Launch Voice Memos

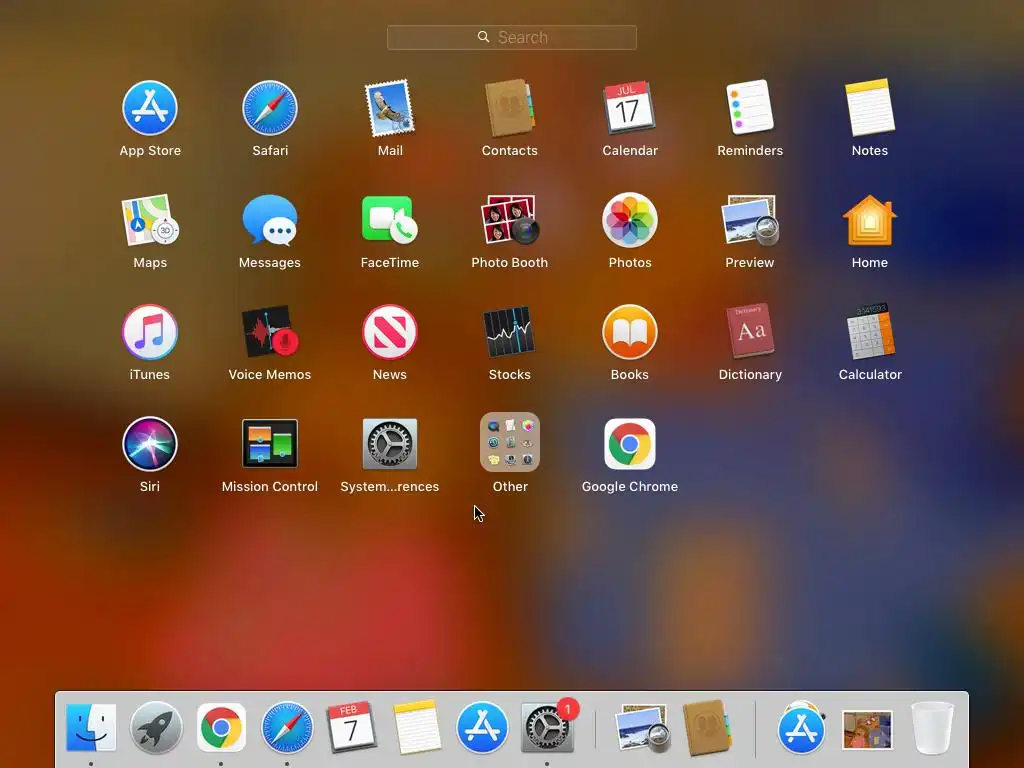click(270, 332)
